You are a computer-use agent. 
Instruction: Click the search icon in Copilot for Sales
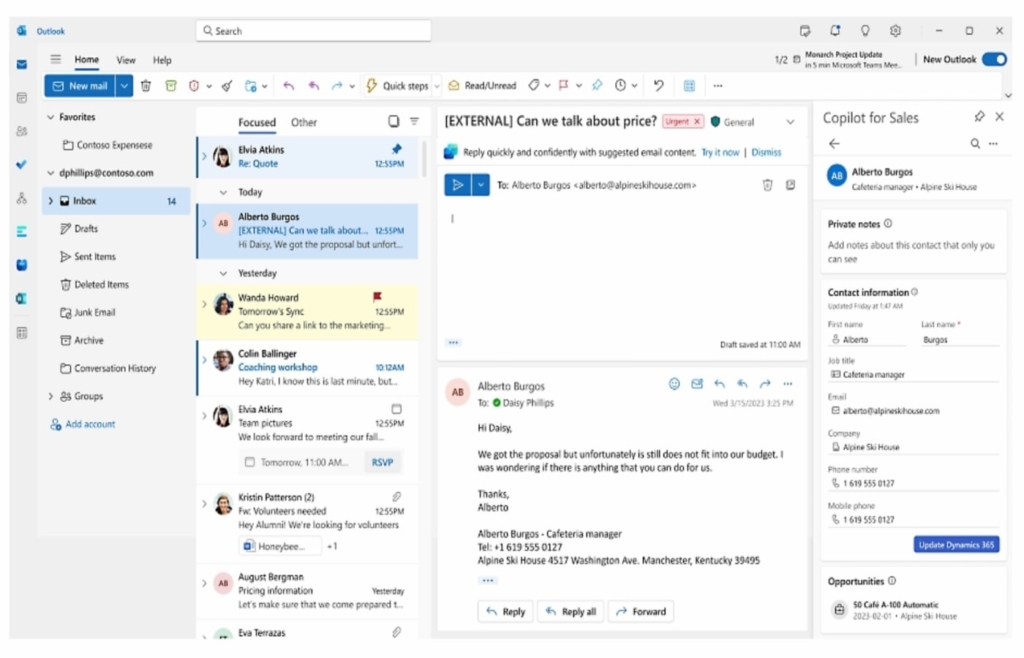976,144
